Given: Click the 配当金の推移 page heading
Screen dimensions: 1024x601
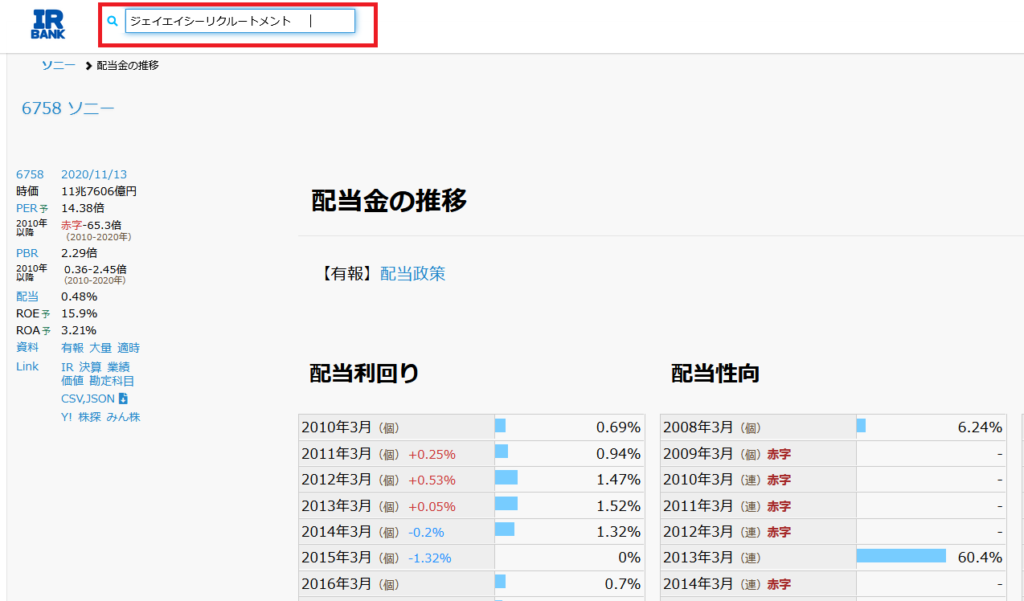Looking at the screenshot, I should coord(389,201).
